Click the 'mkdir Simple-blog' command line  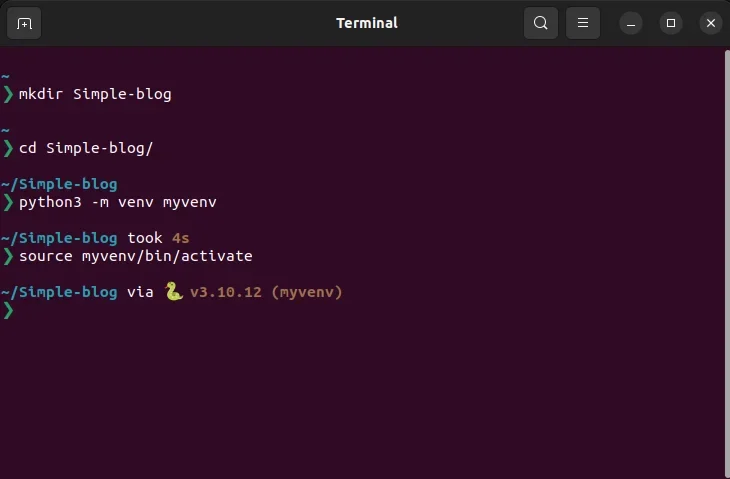tap(95, 94)
